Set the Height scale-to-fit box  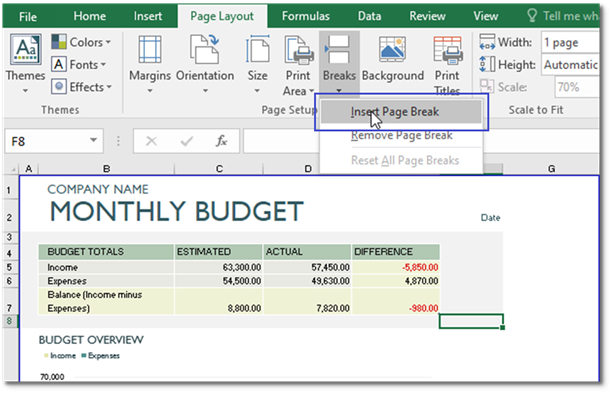(x=570, y=65)
